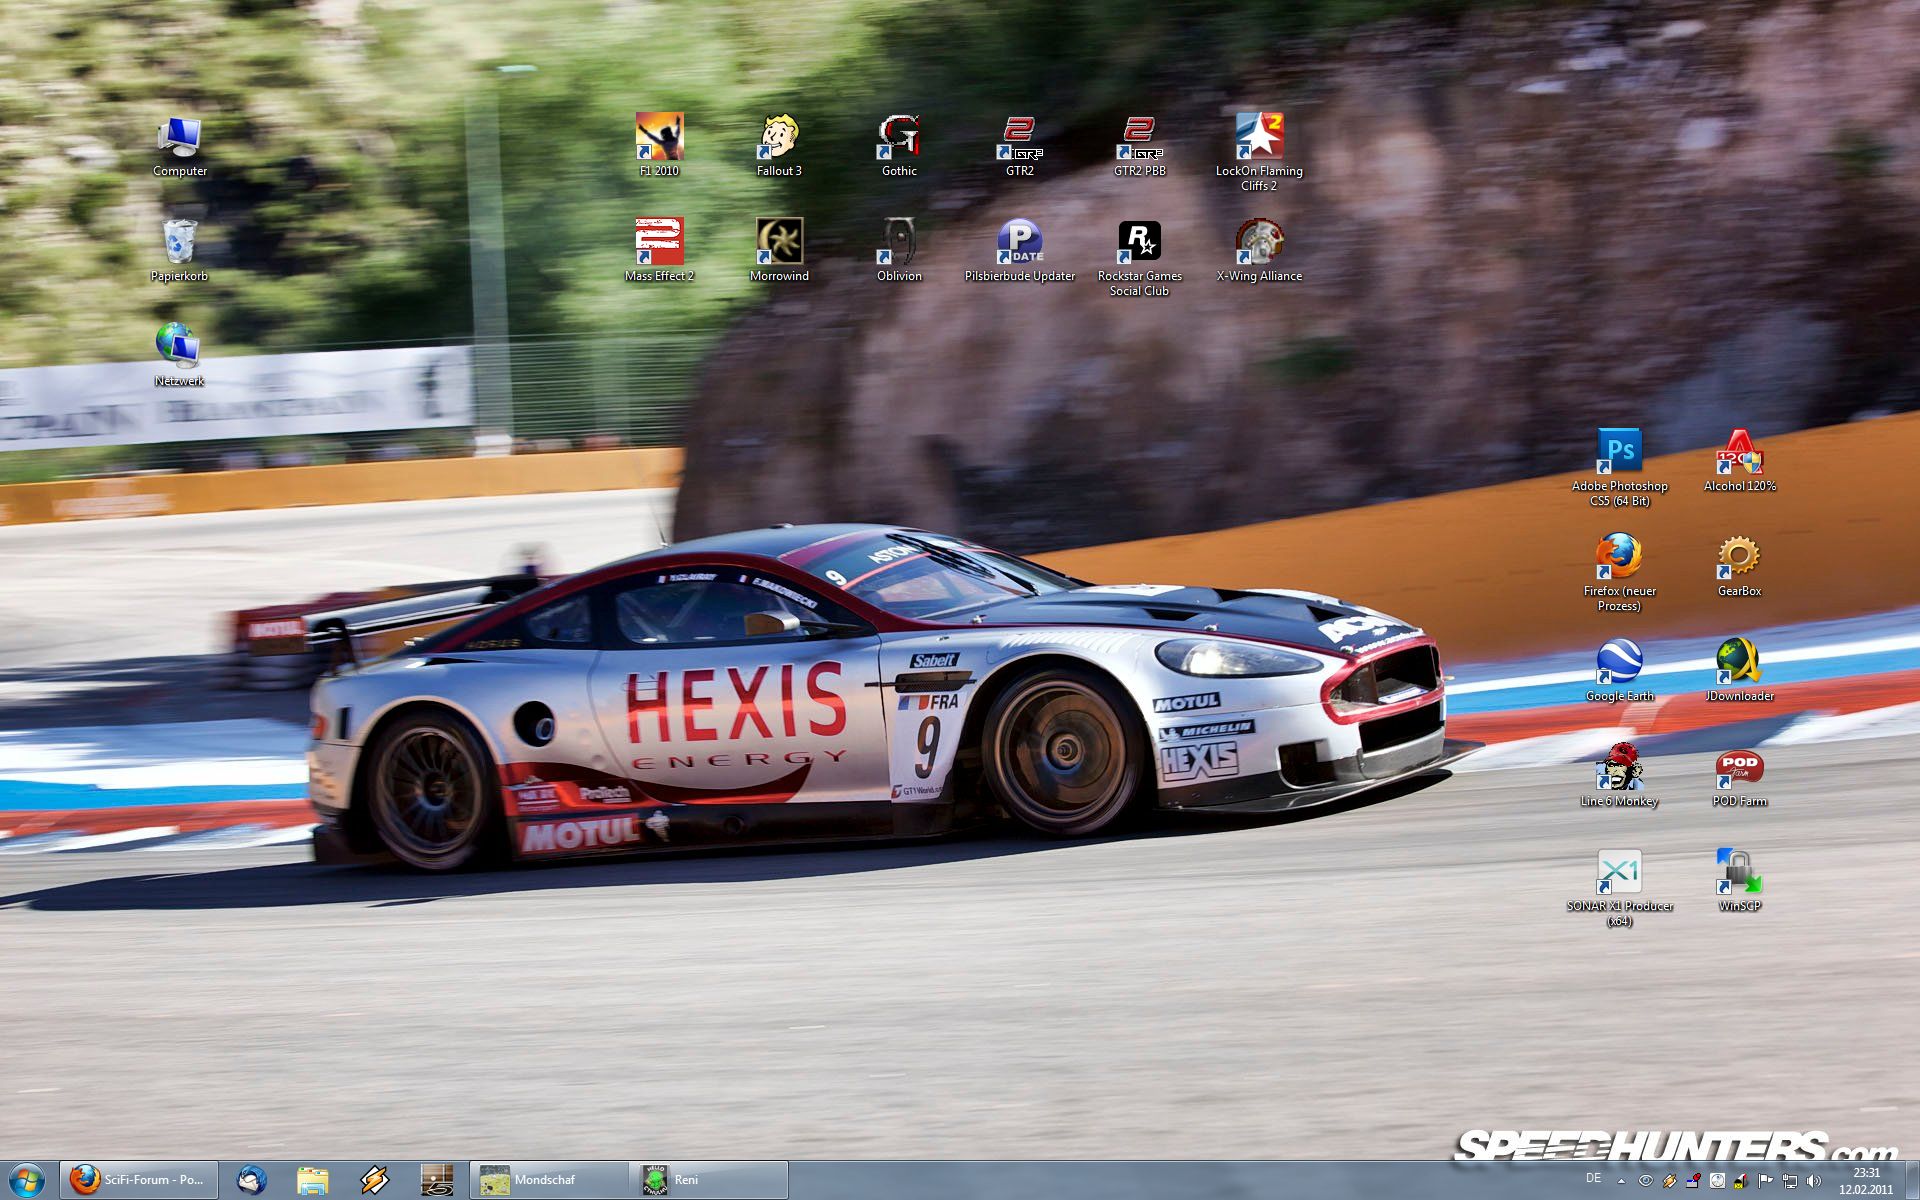
Task: Show hidden tray icons arrow
Action: point(1621,1181)
